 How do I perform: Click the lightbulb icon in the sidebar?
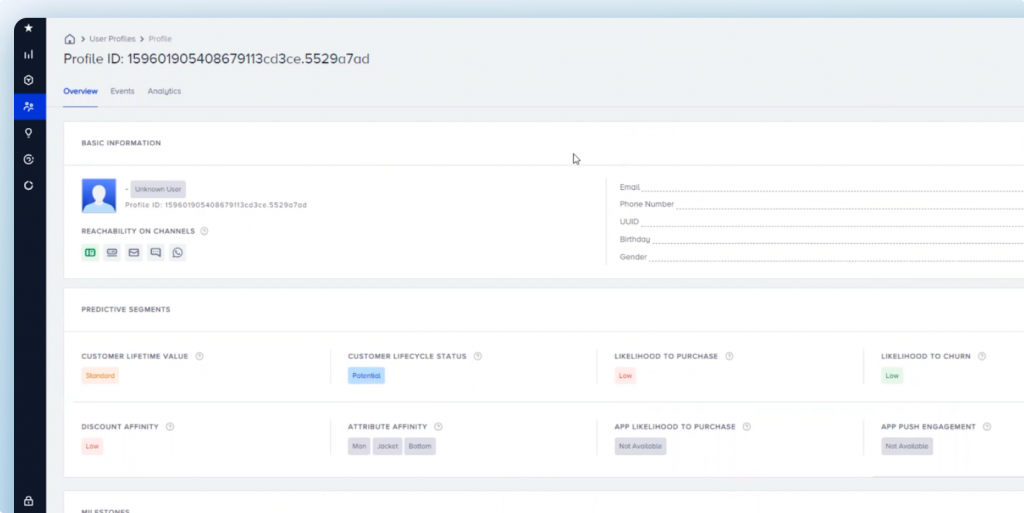[29, 132]
